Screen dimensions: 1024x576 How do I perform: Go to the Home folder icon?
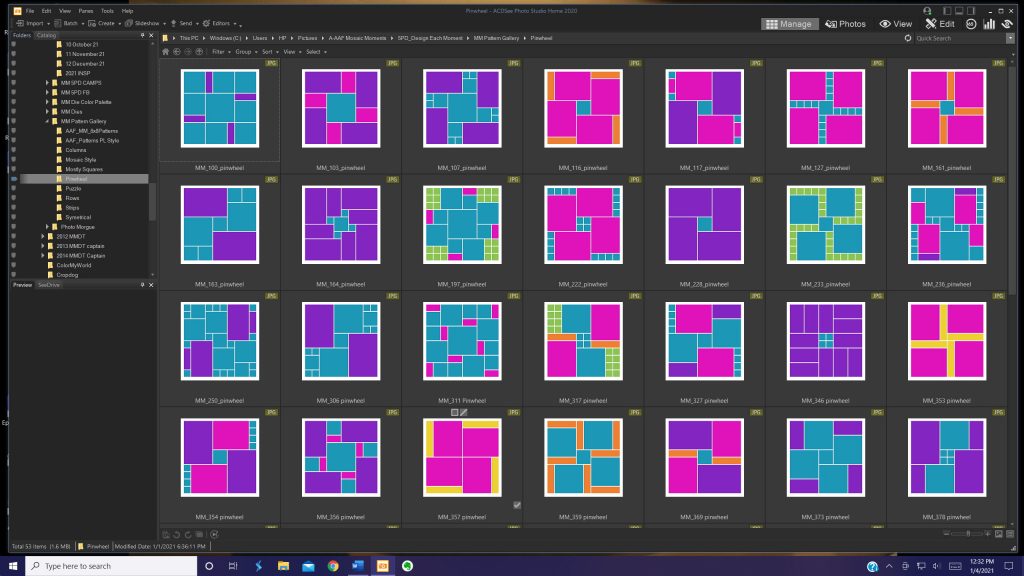tap(165, 52)
